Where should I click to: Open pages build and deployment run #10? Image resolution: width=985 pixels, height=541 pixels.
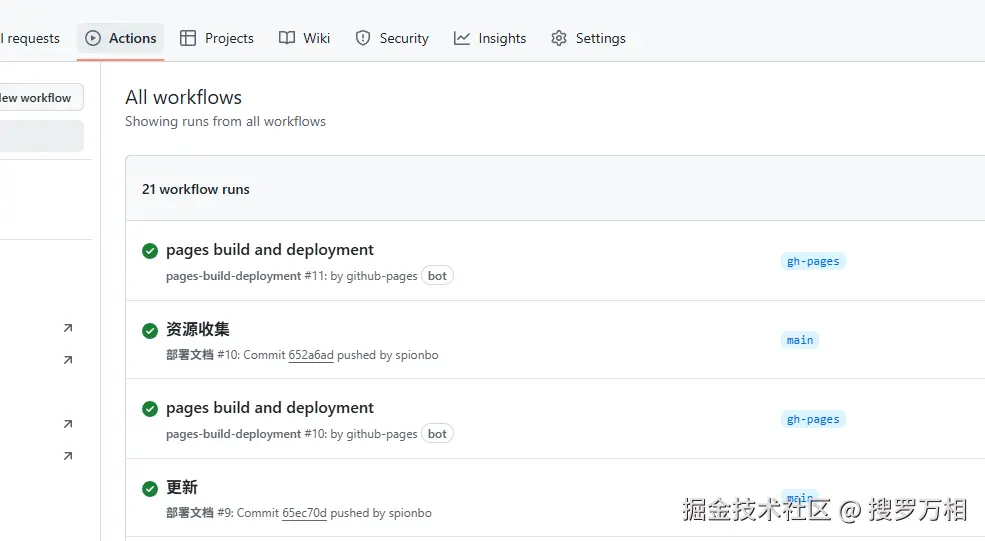pyautogui.click(x=270, y=408)
